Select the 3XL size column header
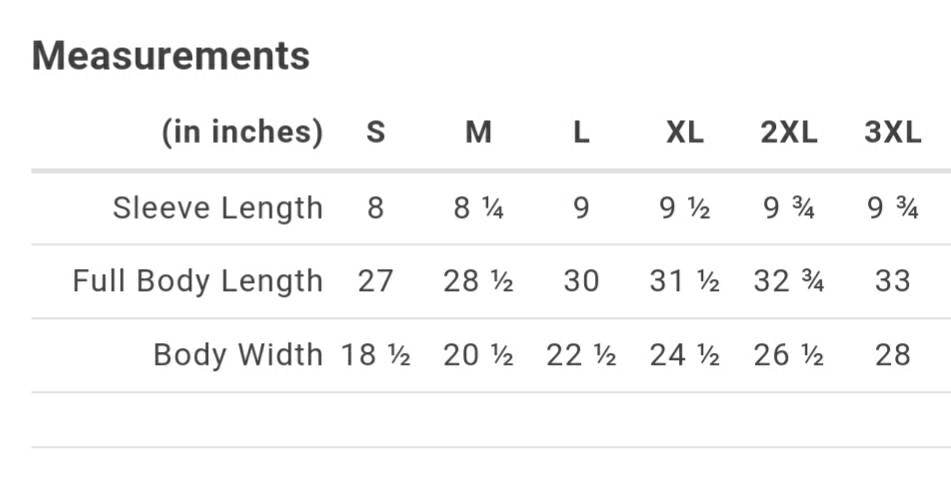This screenshot has width=951, height=489. 892,133
